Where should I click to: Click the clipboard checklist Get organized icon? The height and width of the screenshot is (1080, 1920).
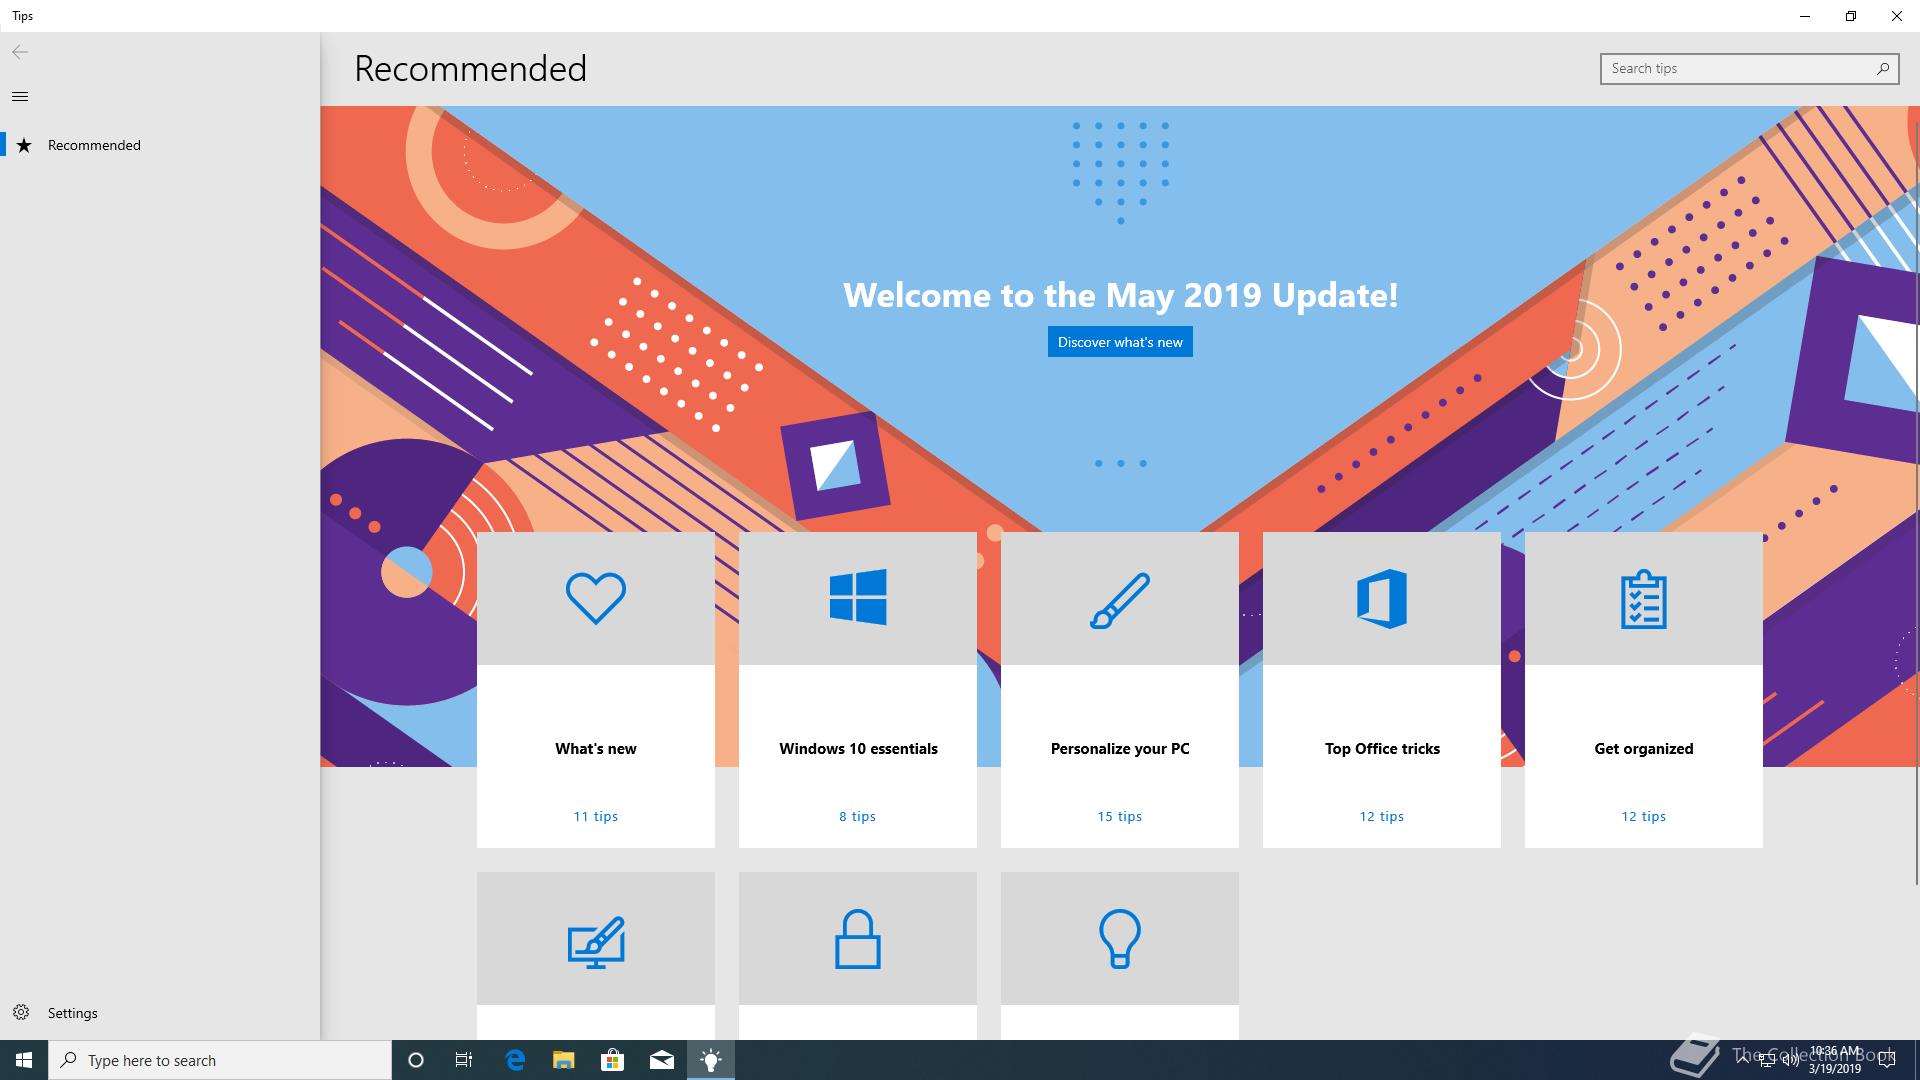tap(1643, 599)
